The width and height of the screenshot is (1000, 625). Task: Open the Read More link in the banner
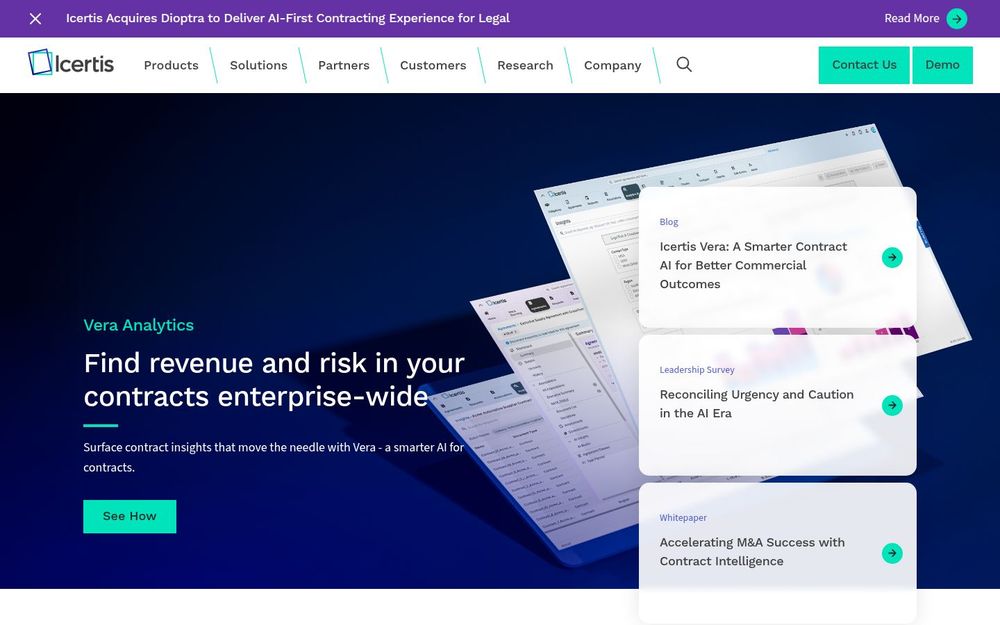[x=911, y=18]
